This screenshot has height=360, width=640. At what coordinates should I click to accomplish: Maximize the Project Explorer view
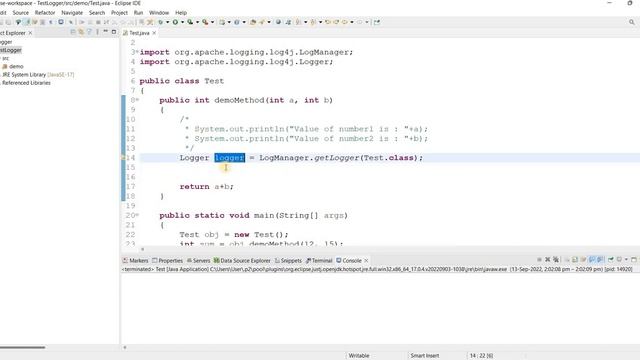113,32
